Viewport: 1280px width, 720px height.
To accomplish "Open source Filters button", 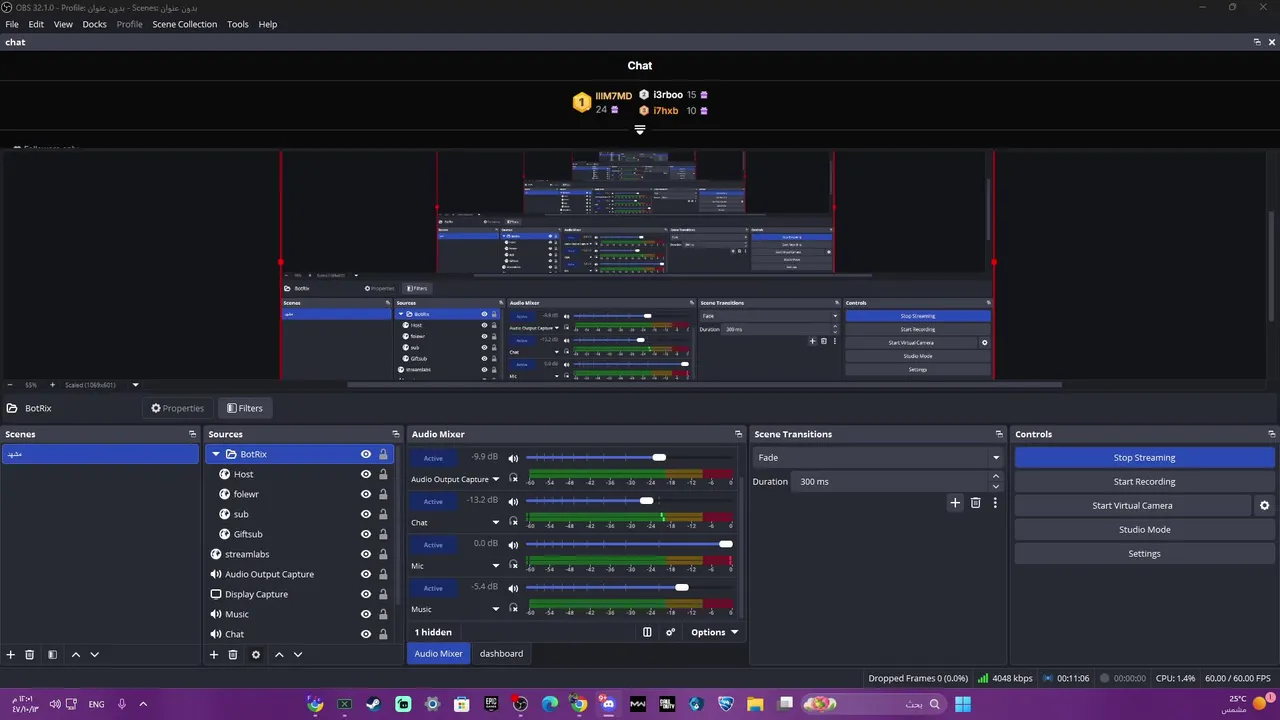I will (244, 408).
